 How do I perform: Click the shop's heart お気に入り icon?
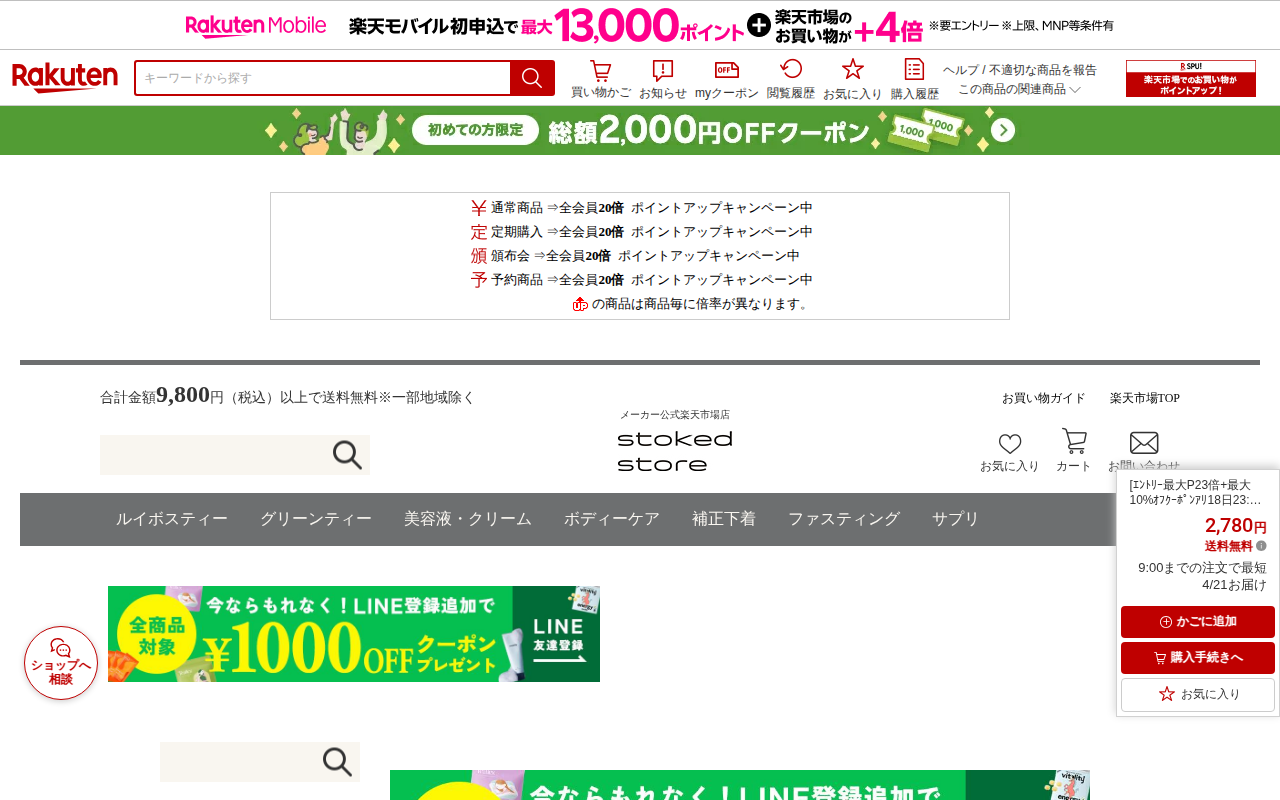point(1010,452)
